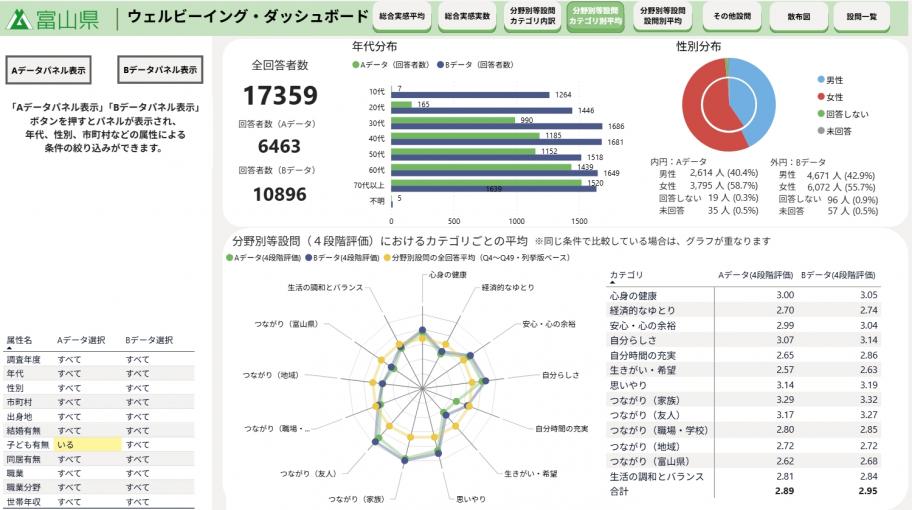Click the green Aデータ legend dot above age chart
The image size is (912, 510).
(x=355, y=65)
